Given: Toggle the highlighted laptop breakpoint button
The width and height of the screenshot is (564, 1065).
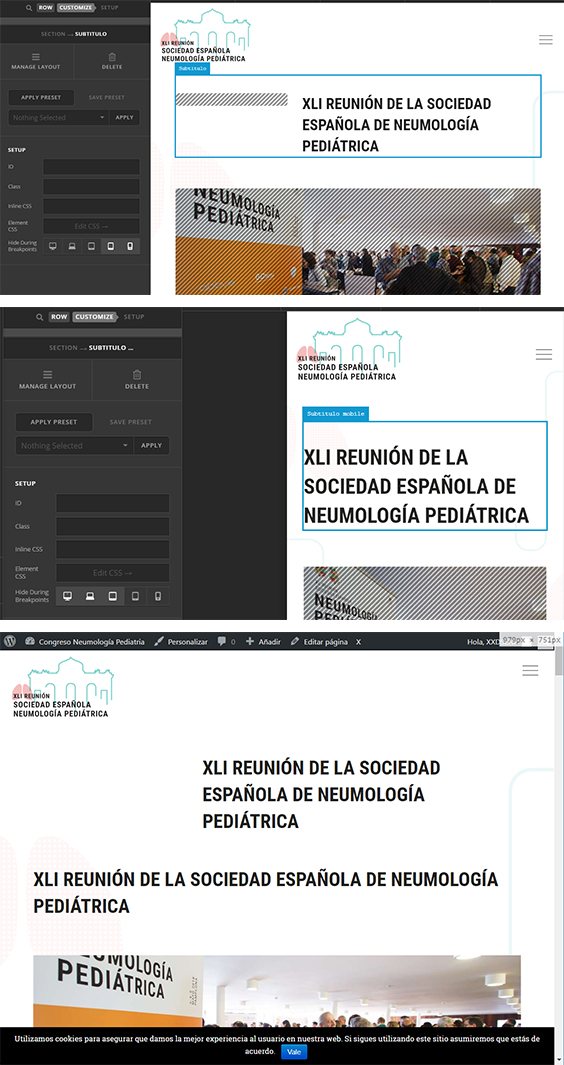Looking at the screenshot, I should [90, 596].
